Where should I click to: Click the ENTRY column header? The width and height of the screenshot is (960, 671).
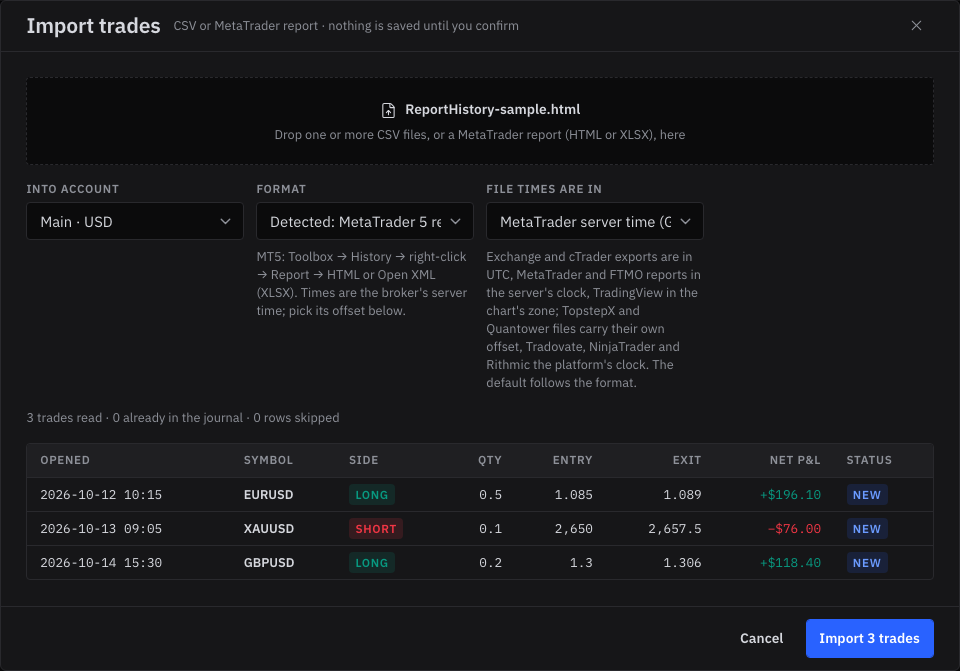pos(572,460)
